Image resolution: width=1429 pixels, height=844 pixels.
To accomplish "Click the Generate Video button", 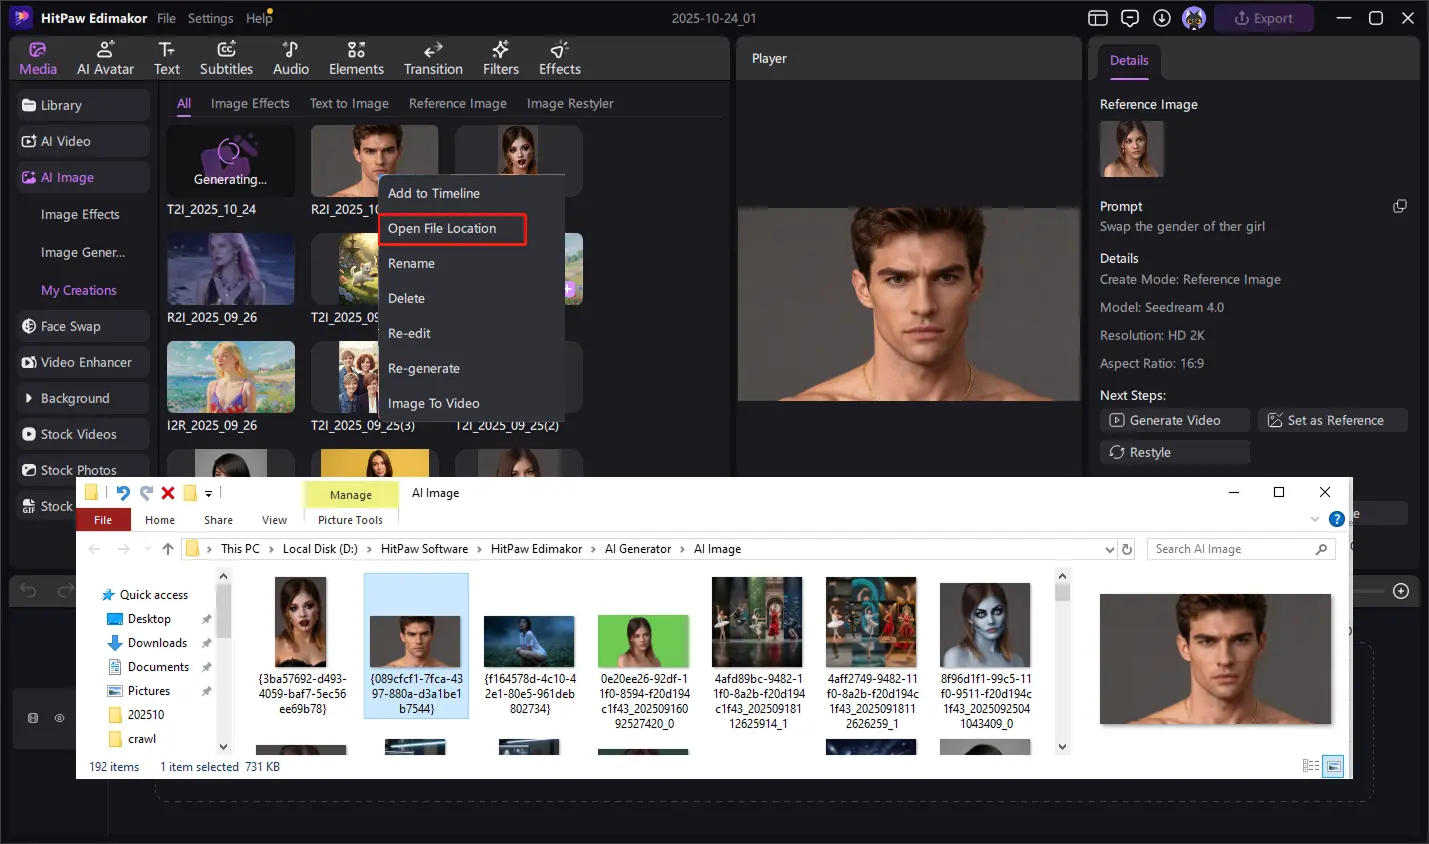I will click(1174, 421).
